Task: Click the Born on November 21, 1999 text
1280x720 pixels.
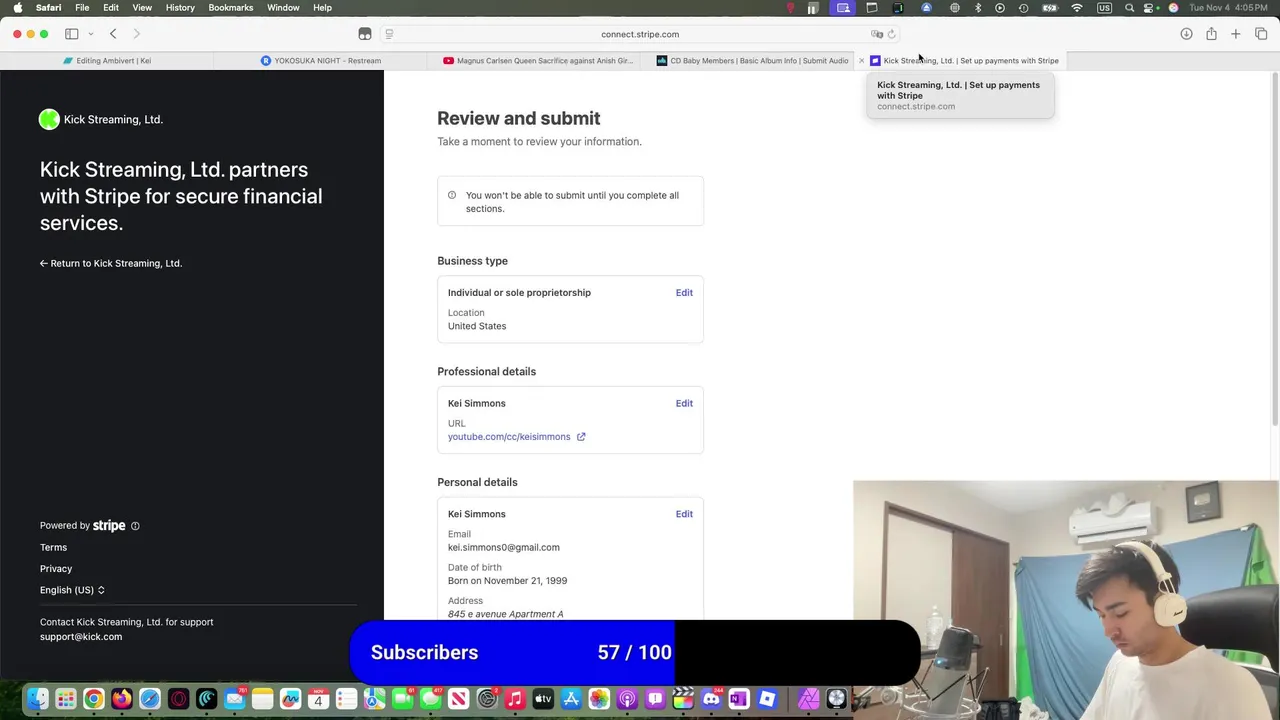Action: coord(507,581)
